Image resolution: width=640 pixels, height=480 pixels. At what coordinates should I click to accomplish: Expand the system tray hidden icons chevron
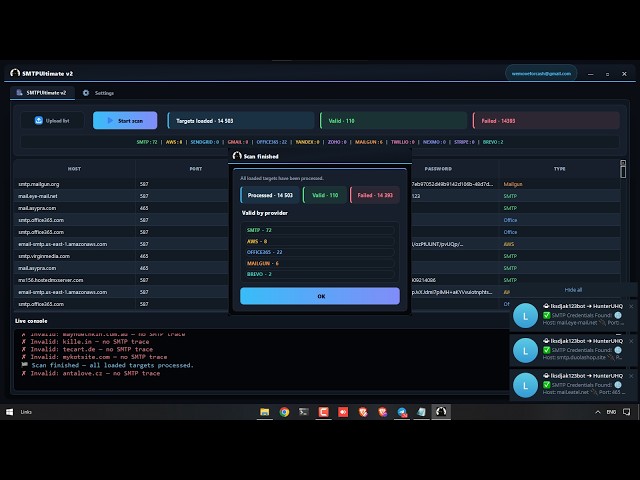click(x=598, y=412)
